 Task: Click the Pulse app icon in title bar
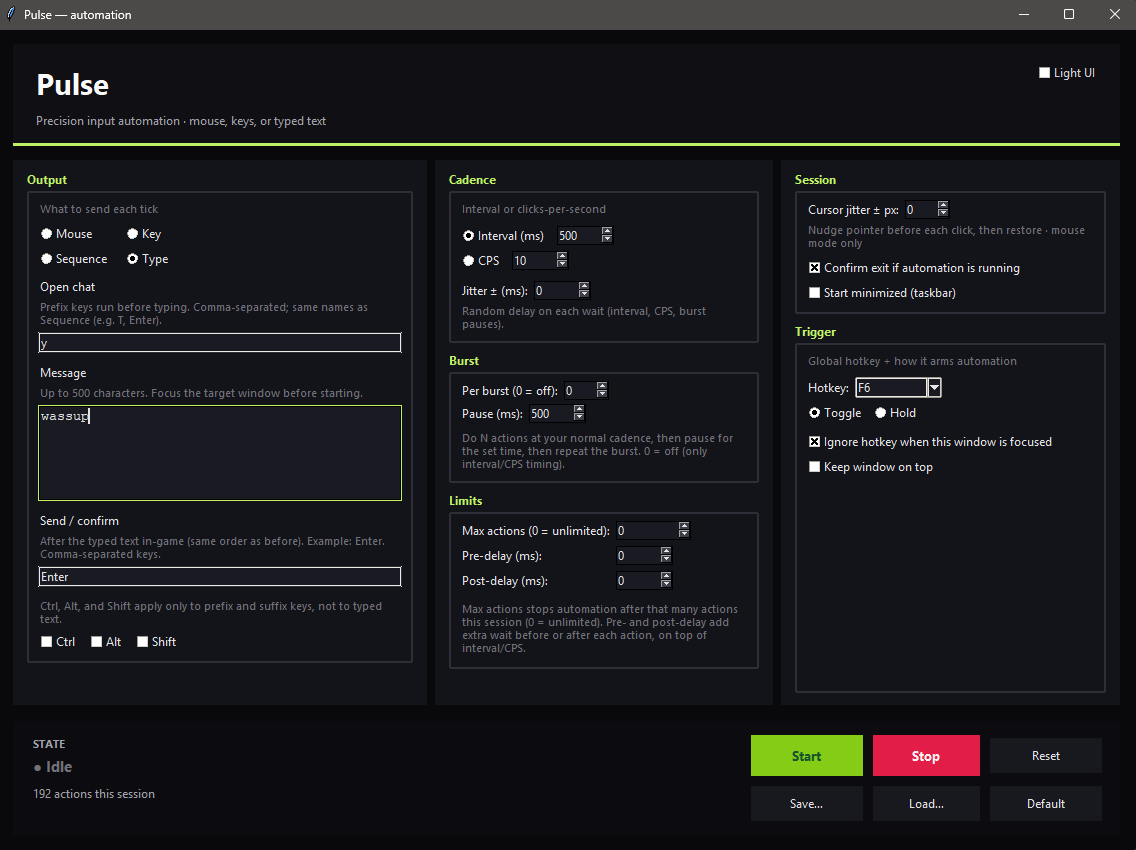[11, 14]
